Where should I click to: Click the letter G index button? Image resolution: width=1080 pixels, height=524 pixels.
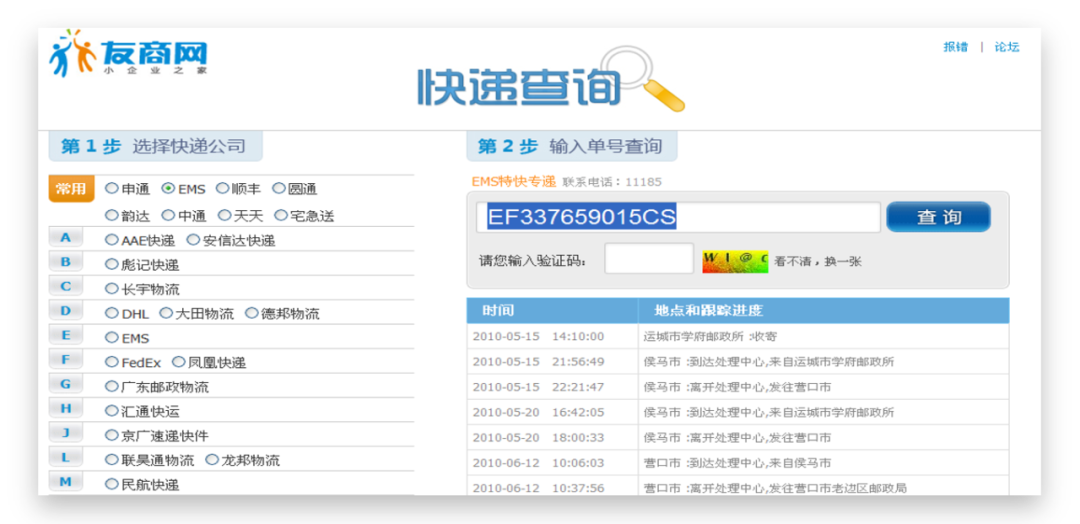pyautogui.click(x=65, y=384)
